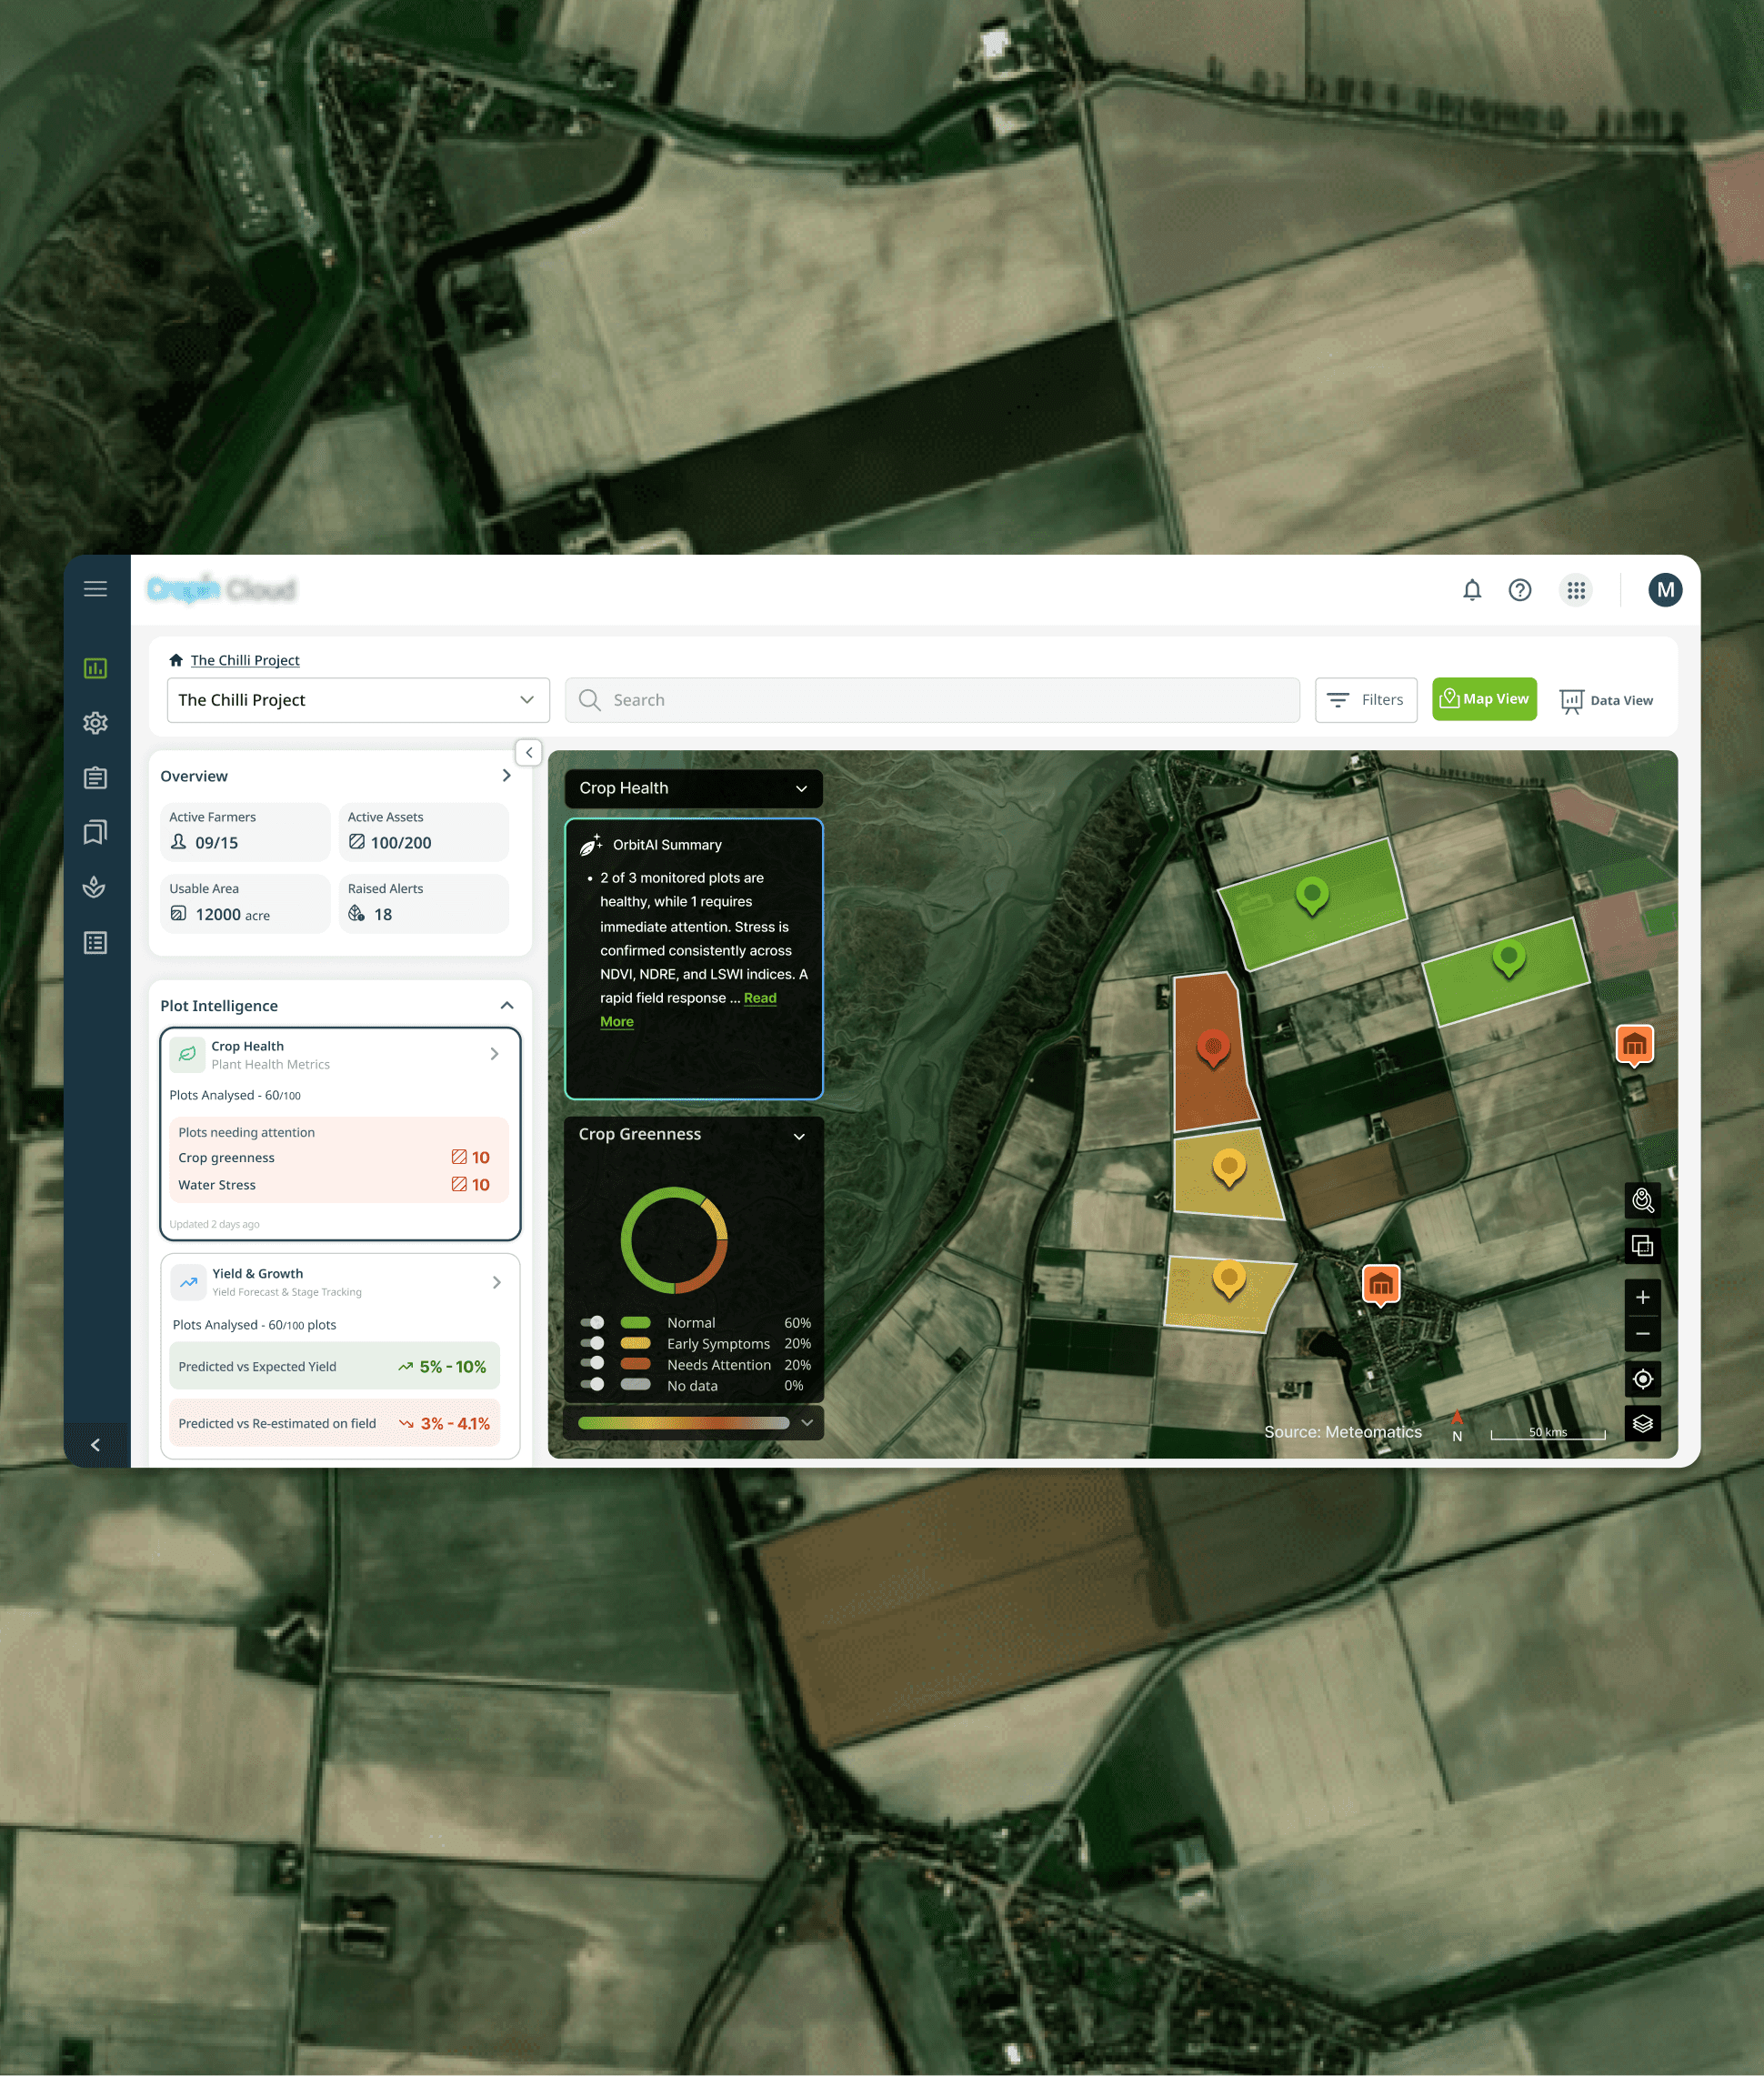This screenshot has height=2076, width=1764.
Task: Open the help question mark icon
Action: point(1520,590)
